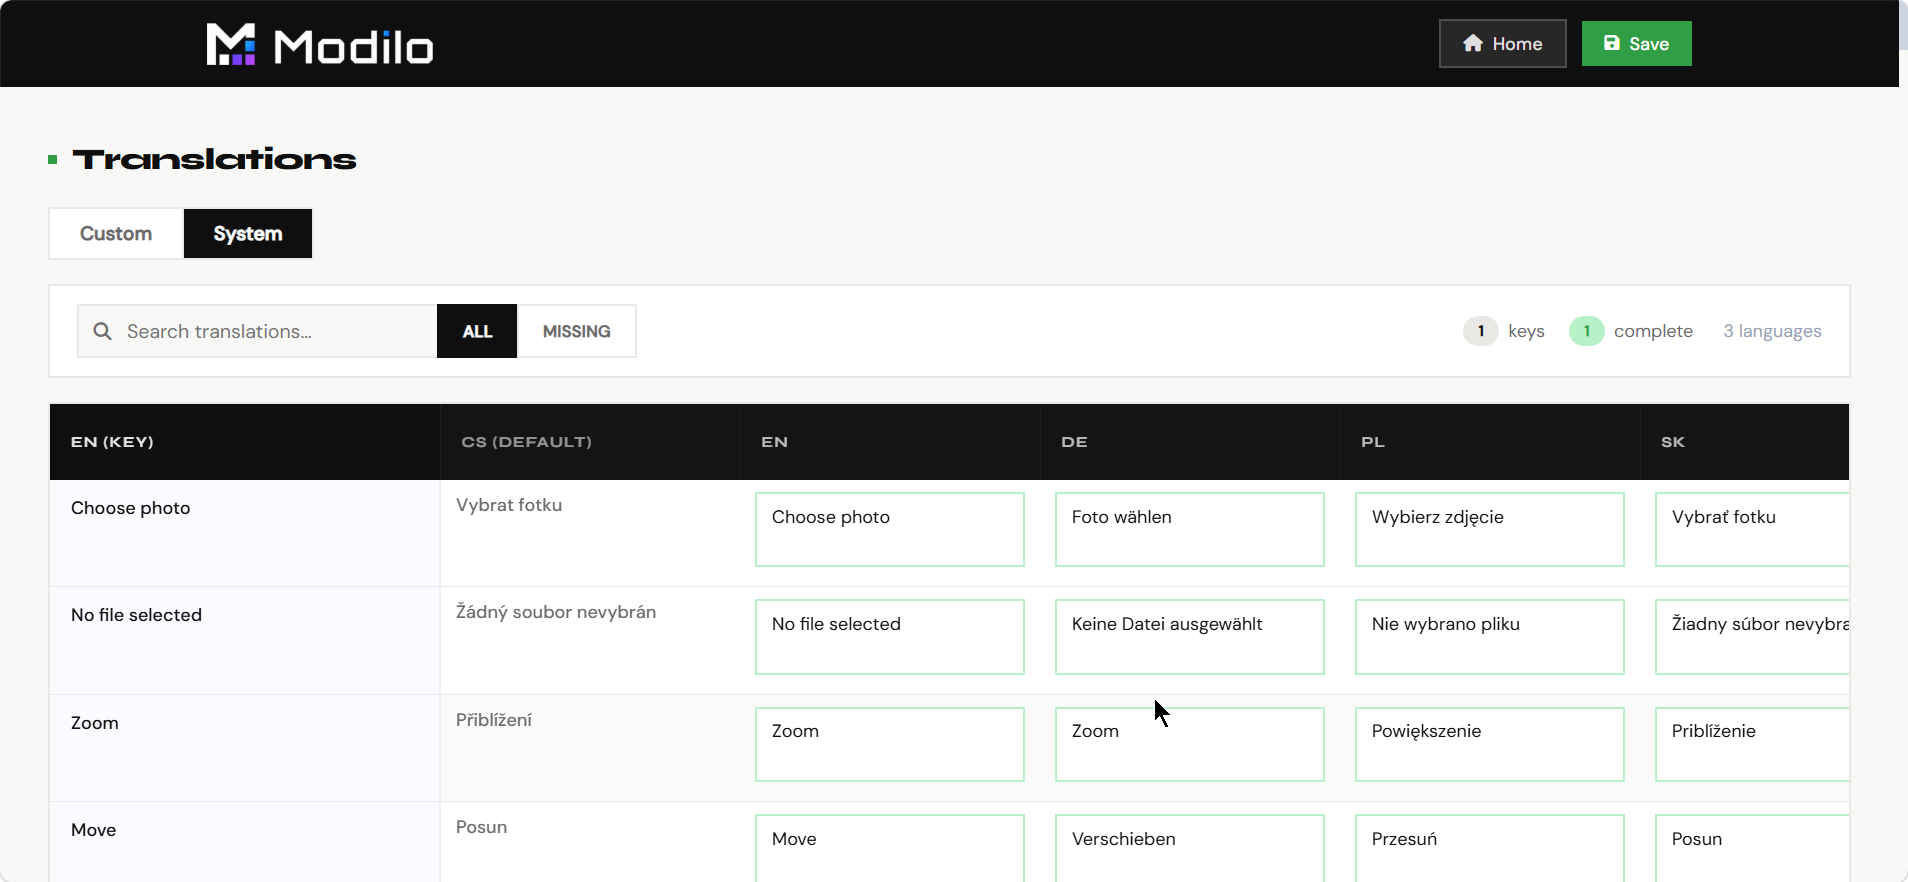Click the Translations page heading

(x=214, y=159)
